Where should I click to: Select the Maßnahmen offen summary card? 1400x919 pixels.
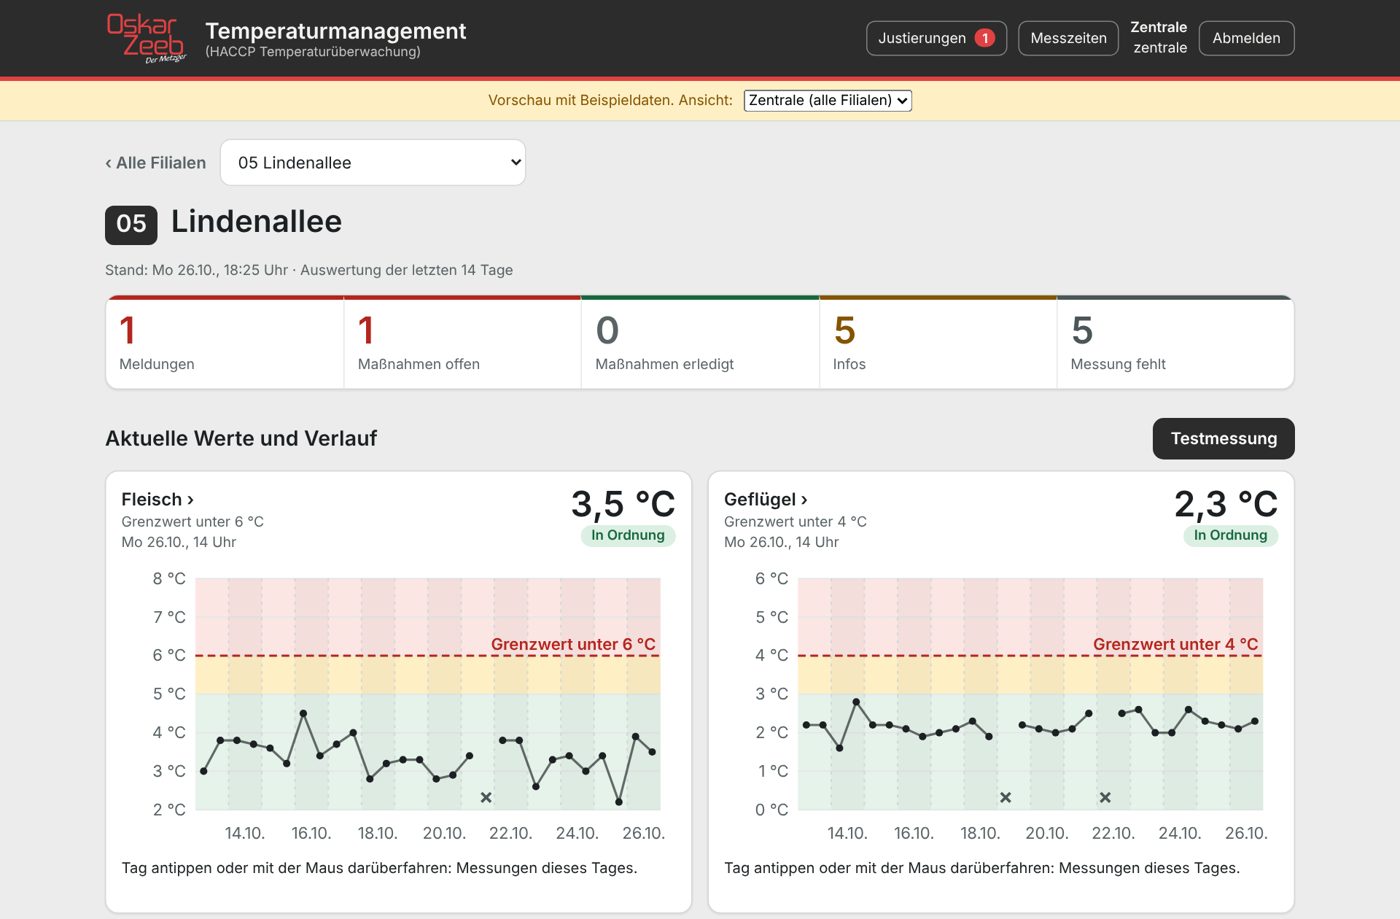(x=463, y=342)
